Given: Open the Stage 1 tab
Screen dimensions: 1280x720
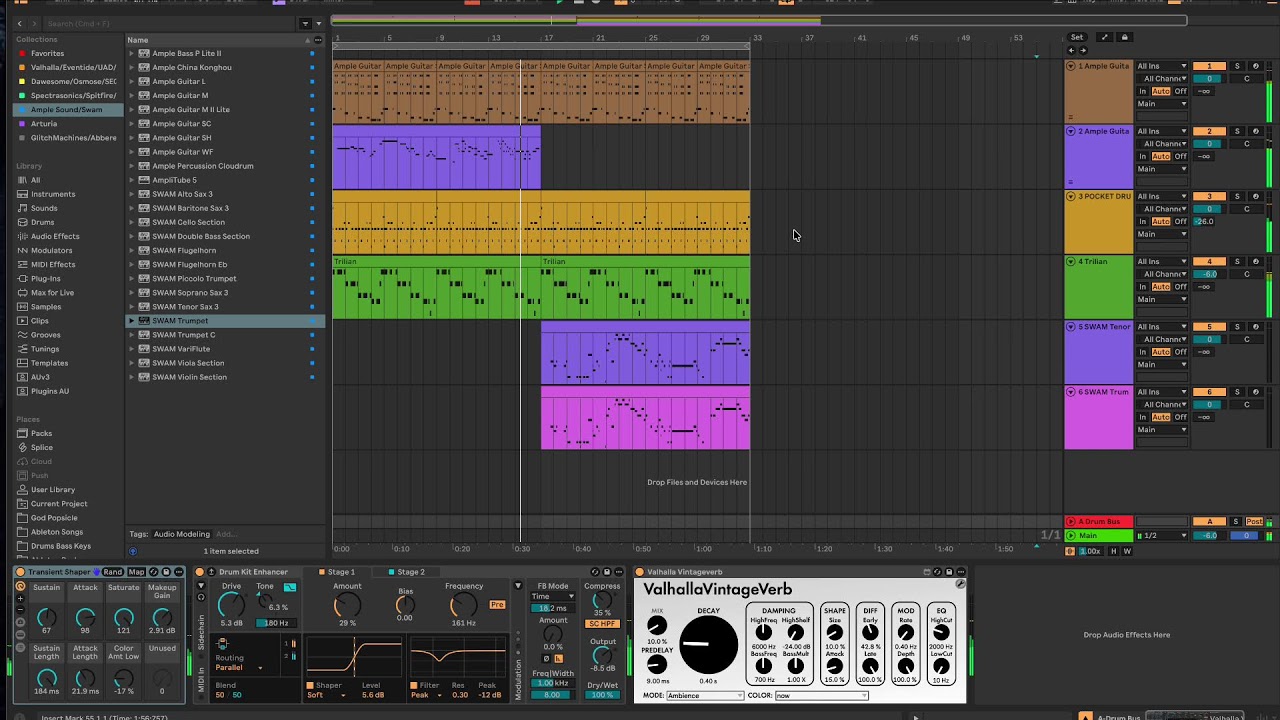Looking at the screenshot, I should [x=335, y=572].
